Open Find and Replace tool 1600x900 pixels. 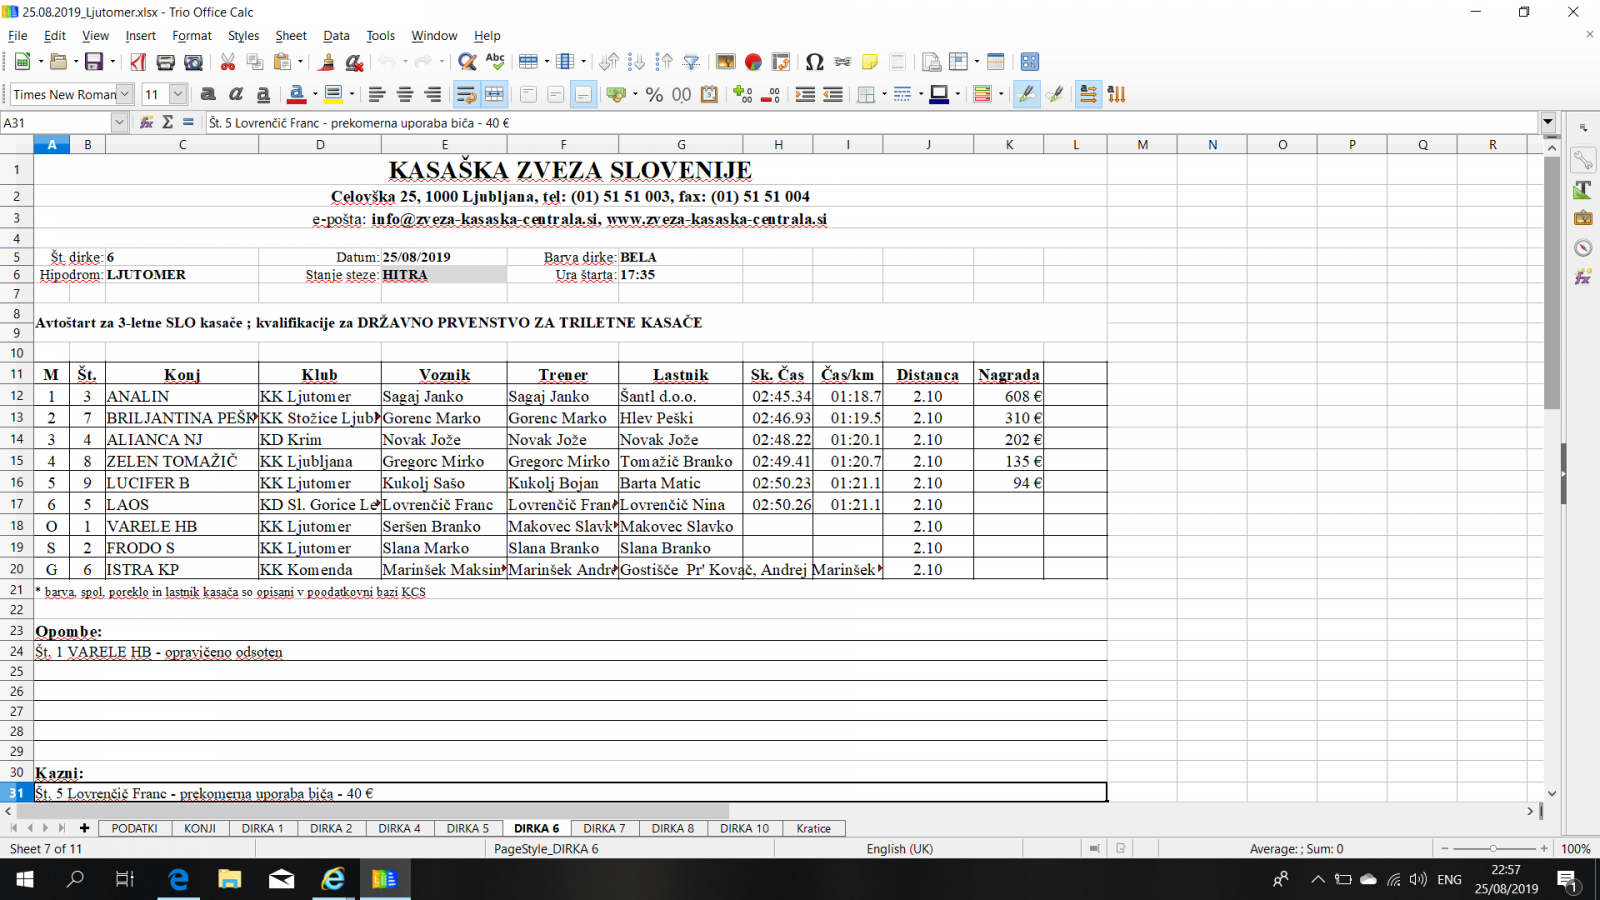pos(466,62)
